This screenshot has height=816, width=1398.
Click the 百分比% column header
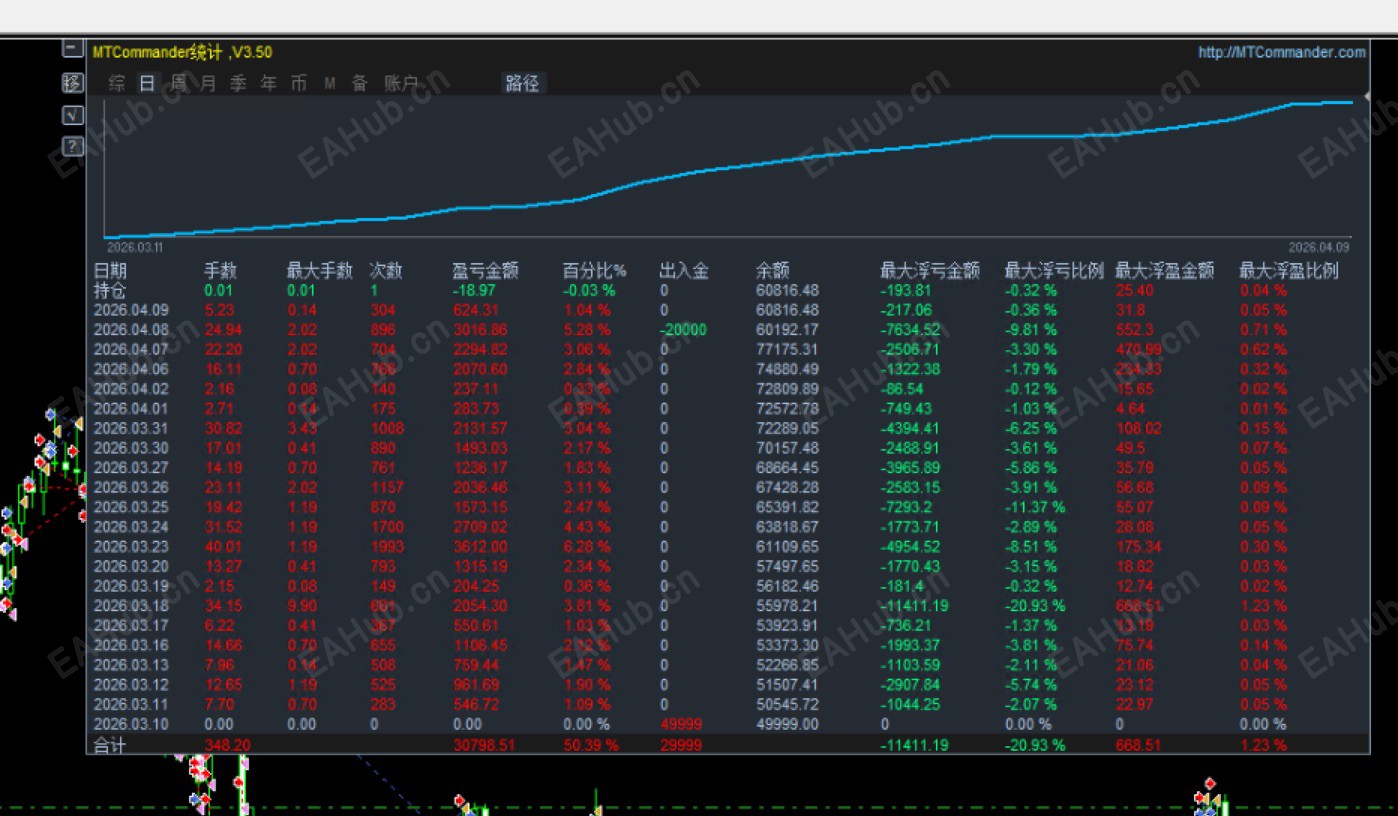pos(594,270)
